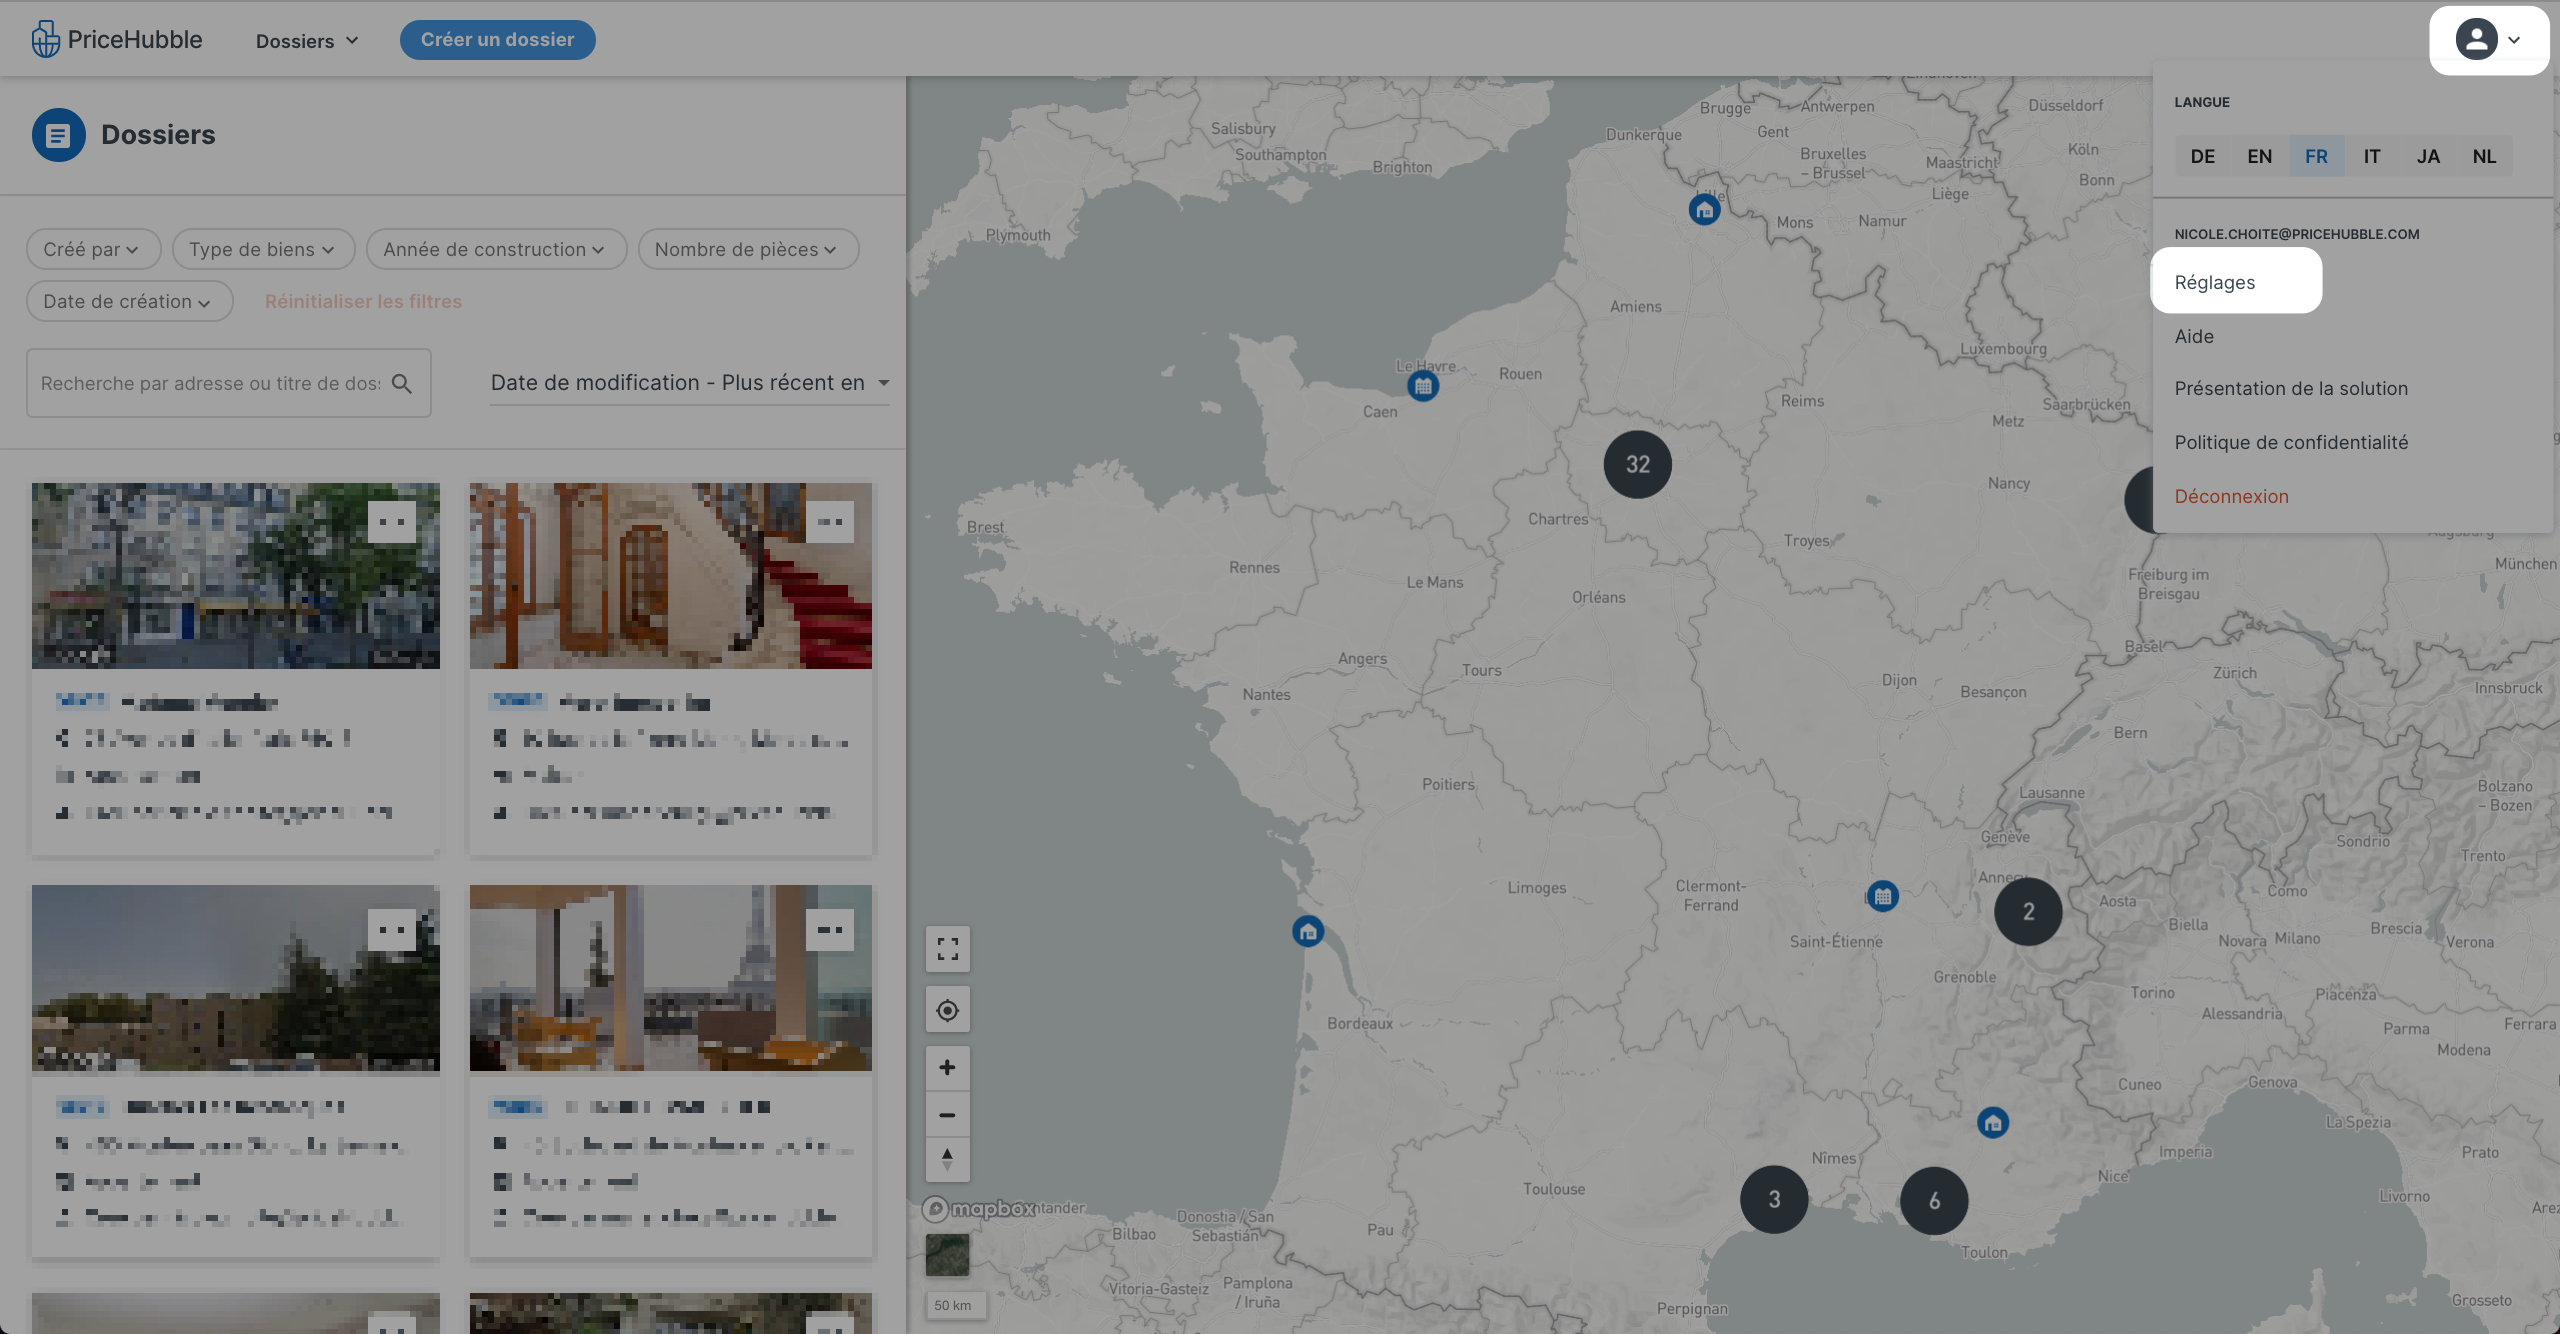Switch language to JA

click(2428, 156)
